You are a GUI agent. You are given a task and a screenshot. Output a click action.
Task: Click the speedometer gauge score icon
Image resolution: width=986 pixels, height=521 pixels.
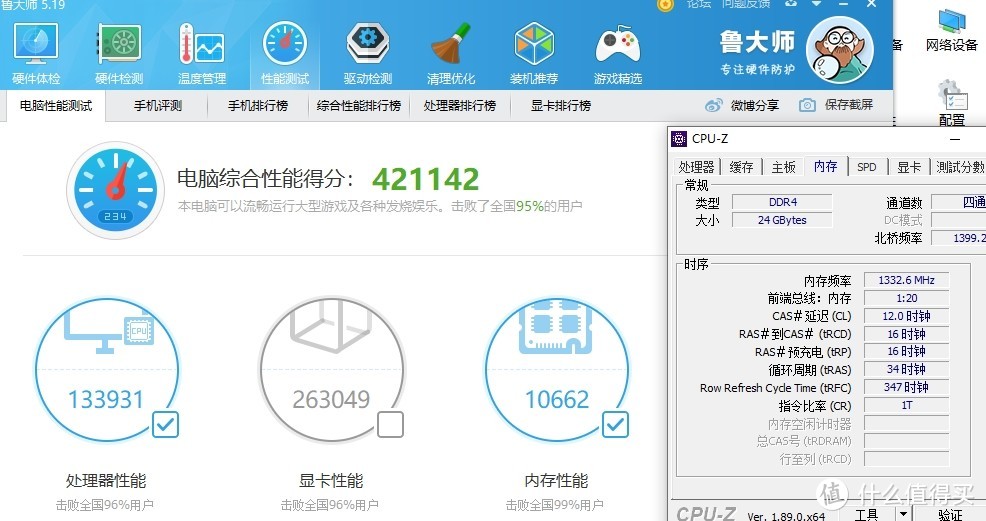tap(115, 190)
